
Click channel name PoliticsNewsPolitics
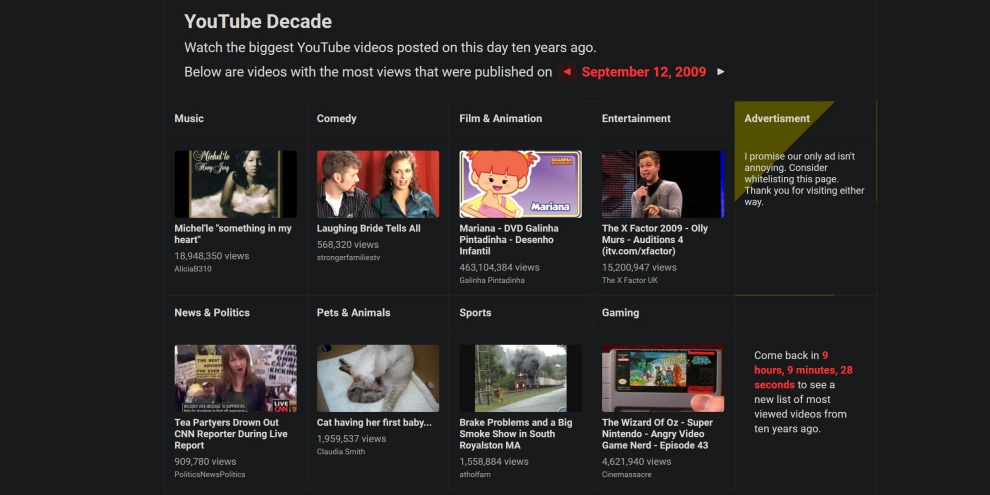[210, 474]
